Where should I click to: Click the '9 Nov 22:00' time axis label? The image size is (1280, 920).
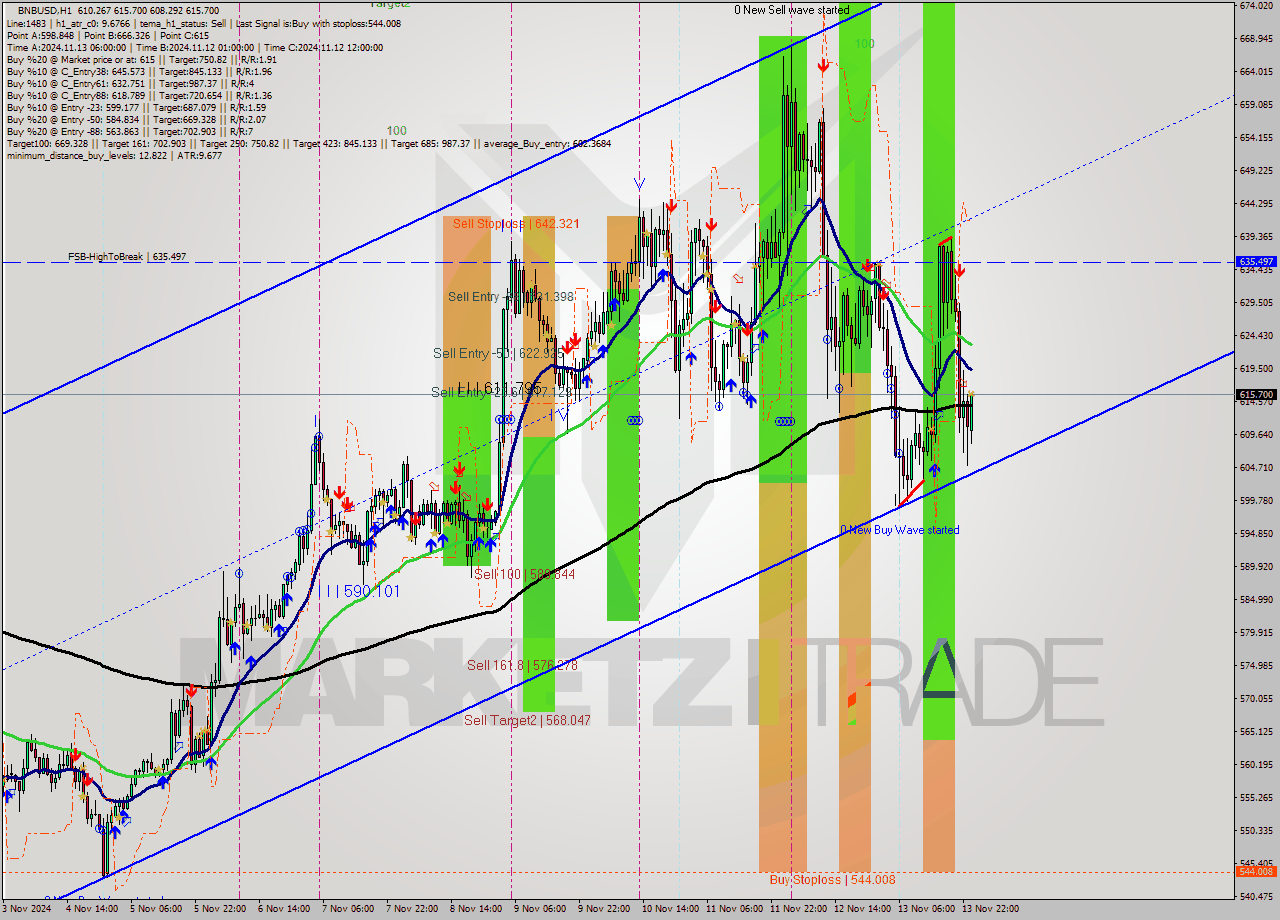click(x=606, y=909)
